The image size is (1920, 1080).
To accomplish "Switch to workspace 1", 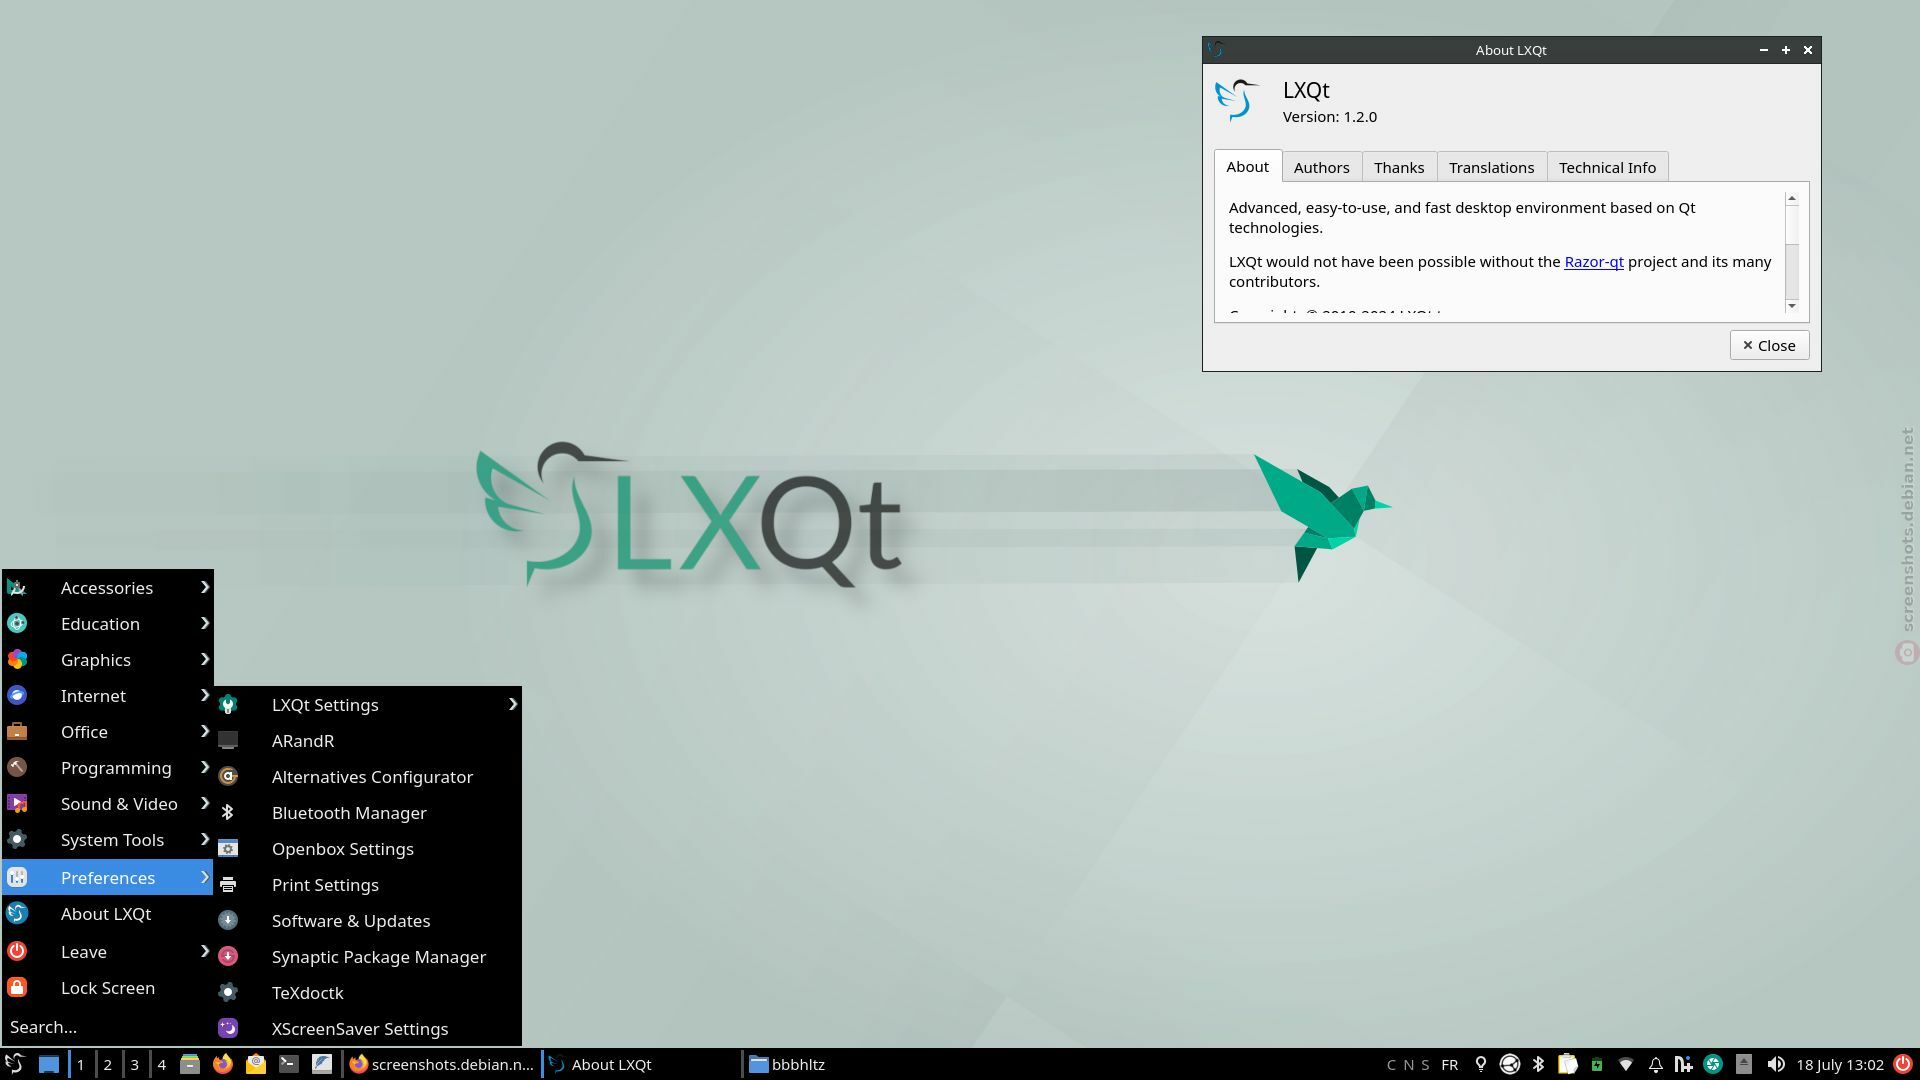I will (81, 1064).
